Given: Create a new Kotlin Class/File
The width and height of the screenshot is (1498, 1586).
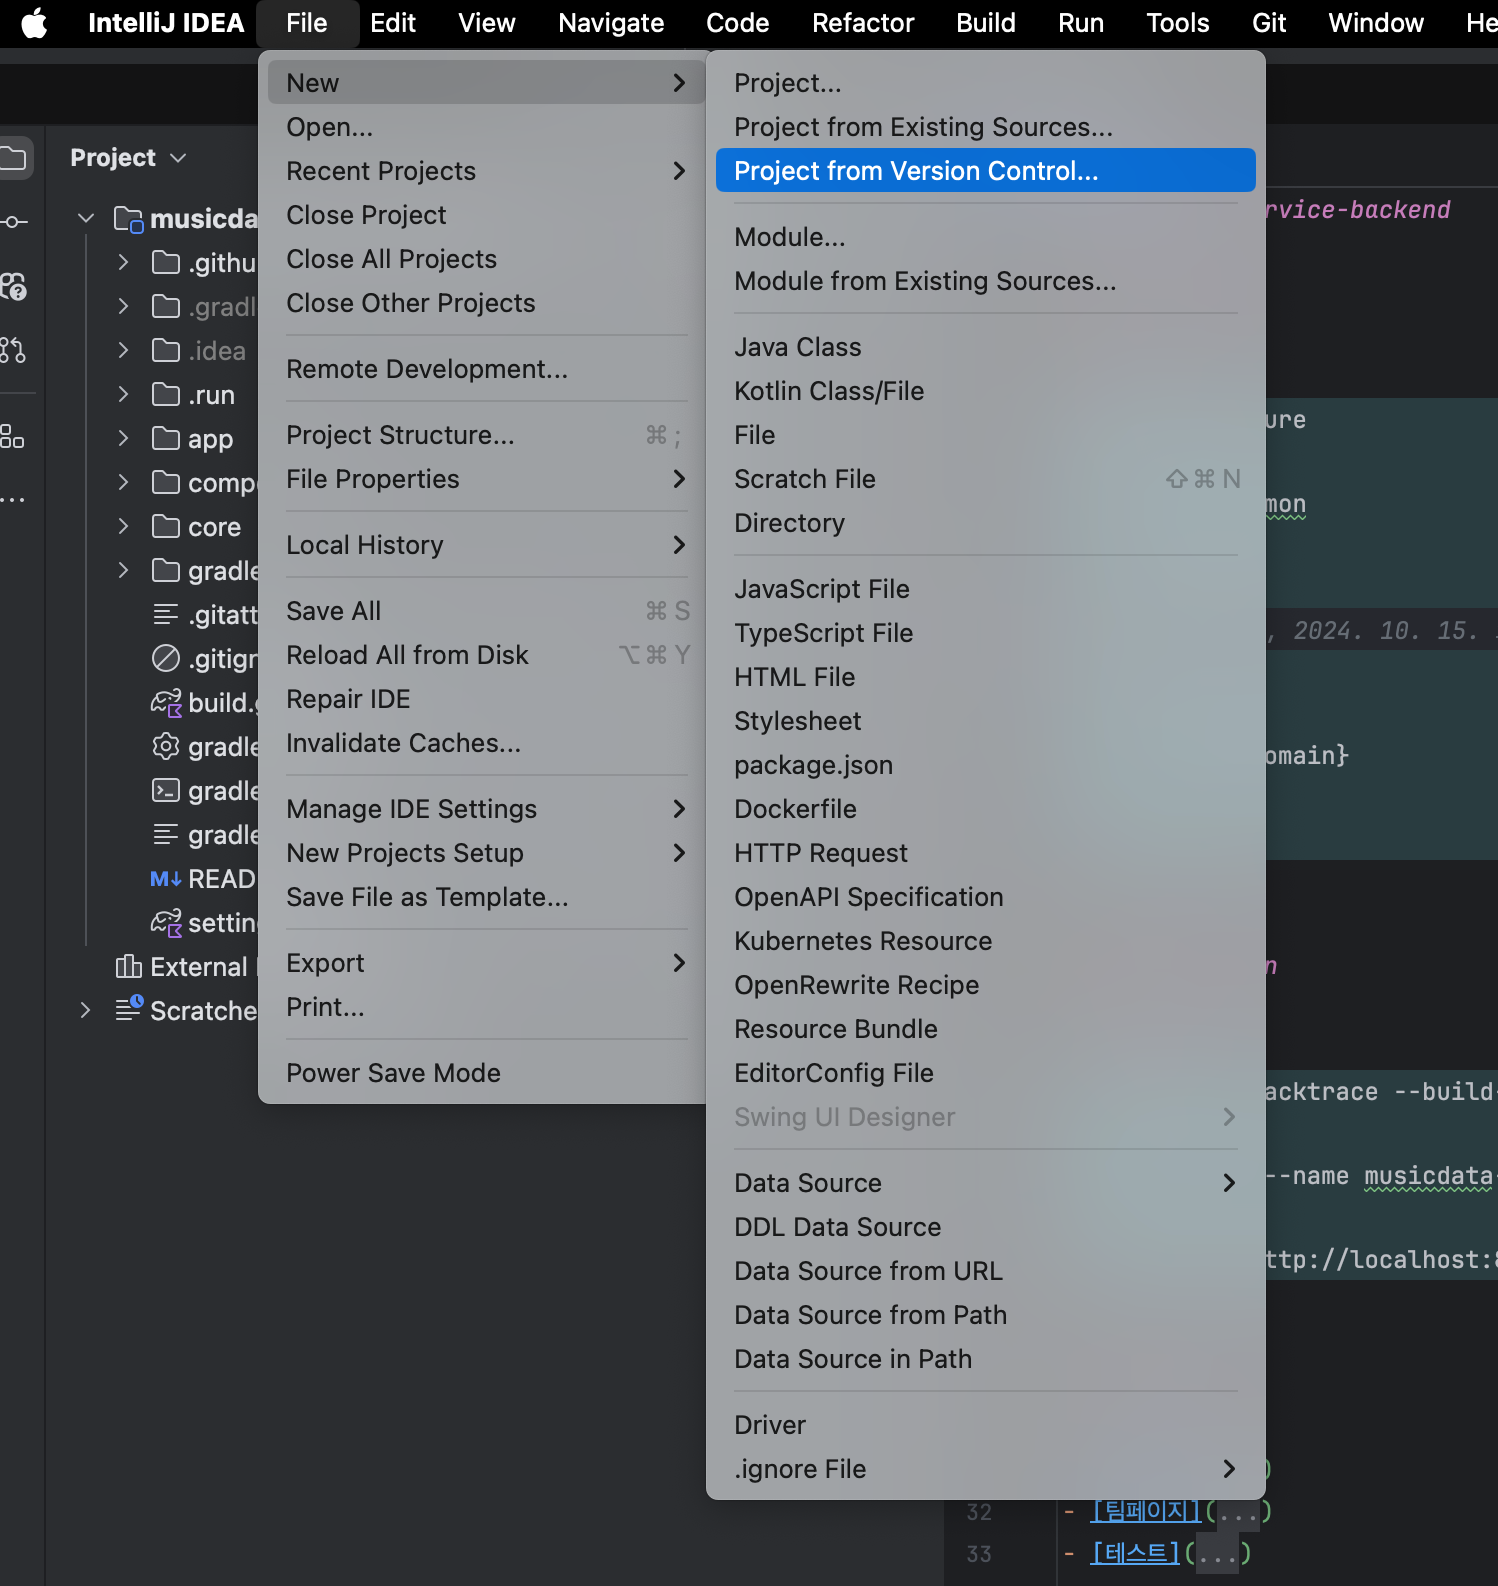Looking at the screenshot, I should pyautogui.click(x=986, y=391).
